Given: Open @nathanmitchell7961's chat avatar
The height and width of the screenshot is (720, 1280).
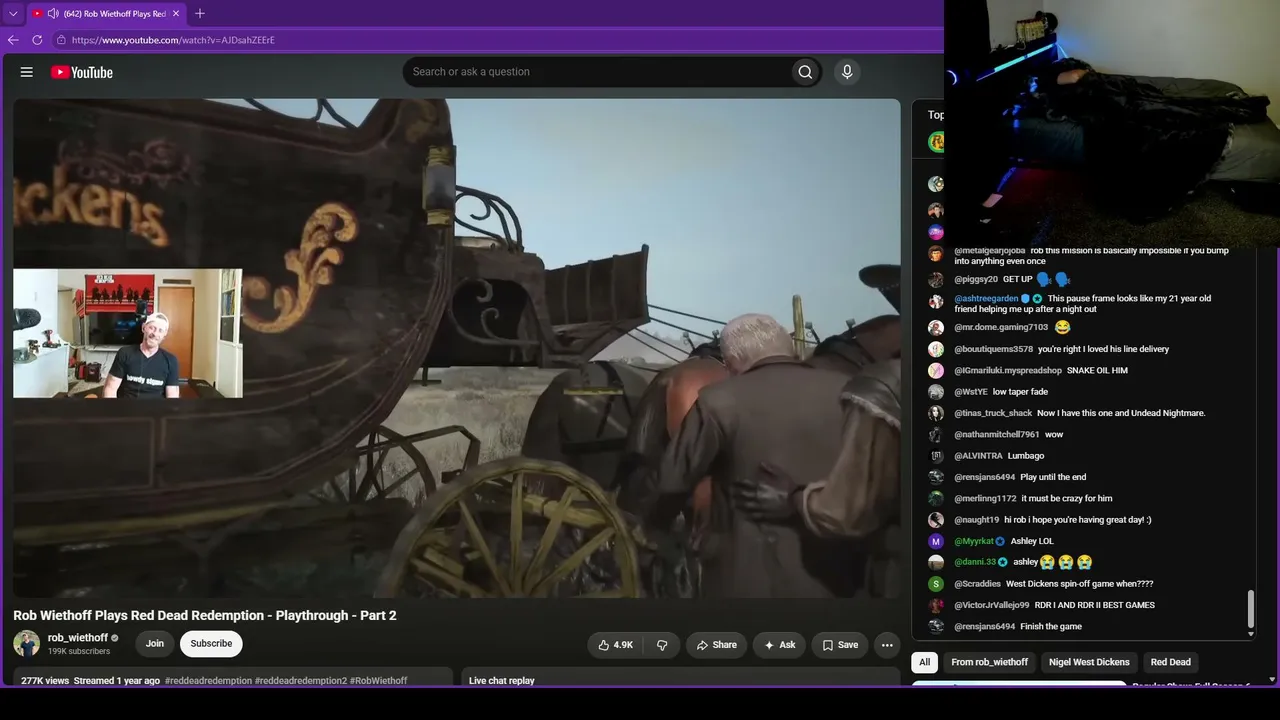Looking at the screenshot, I should [x=936, y=435].
